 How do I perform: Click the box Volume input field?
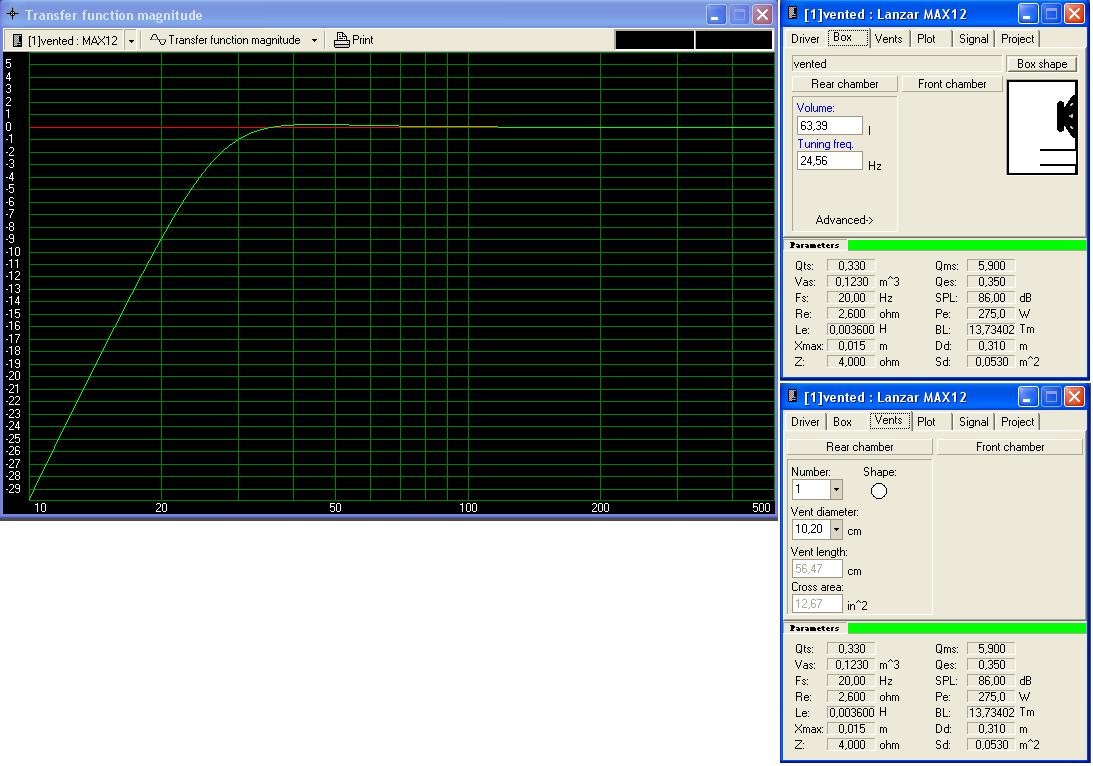point(829,126)
